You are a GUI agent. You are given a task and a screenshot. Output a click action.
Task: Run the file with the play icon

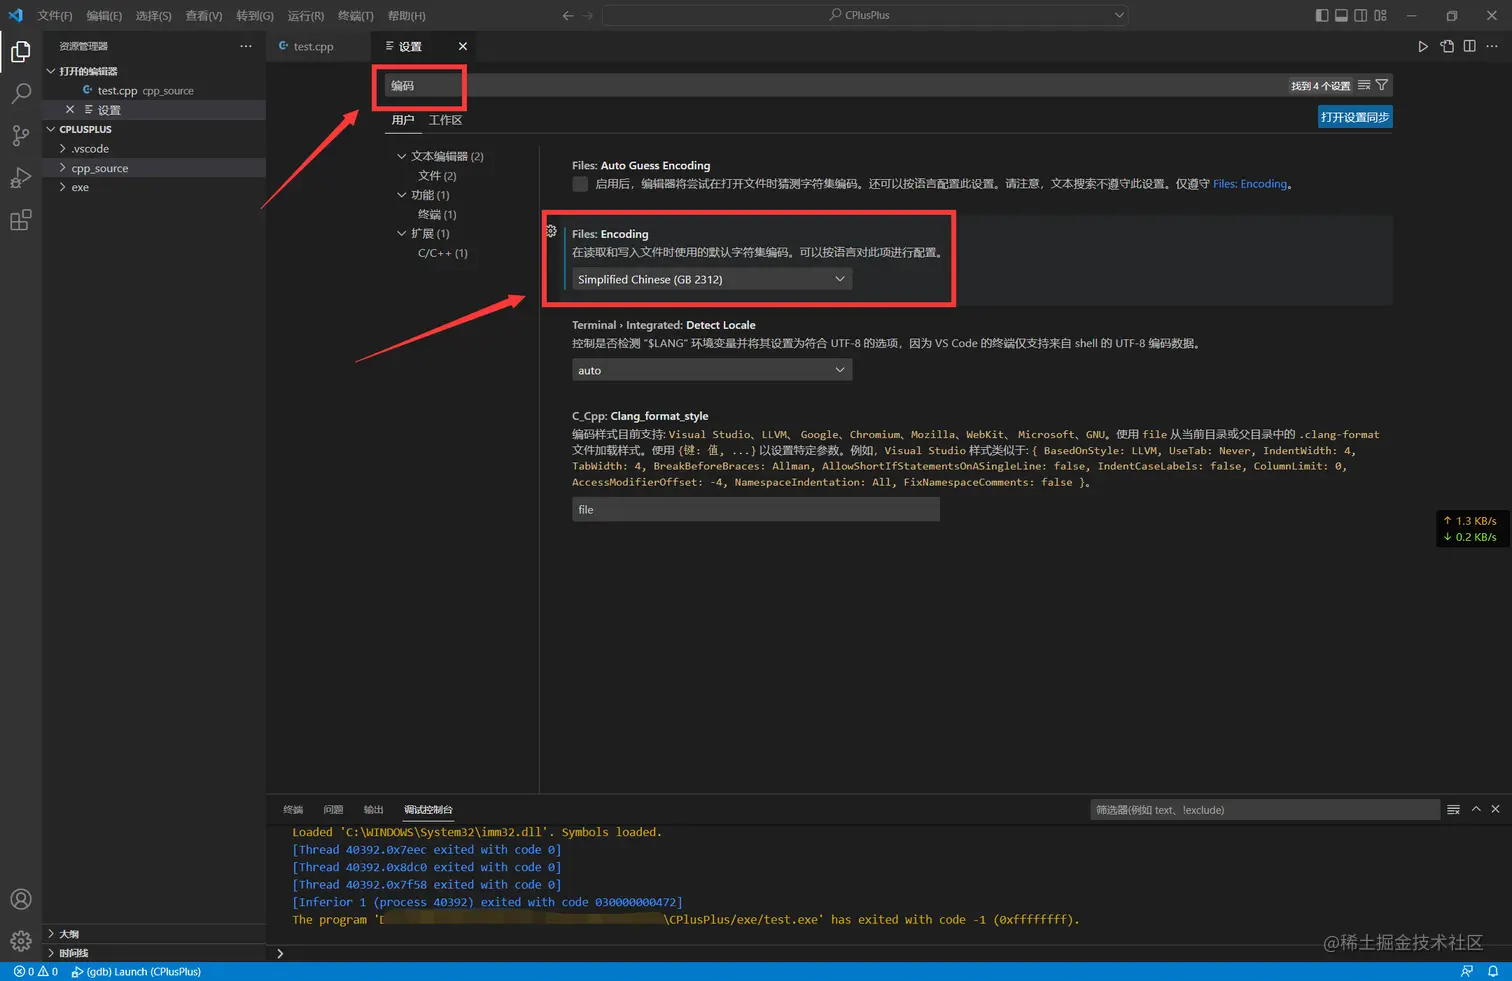coord(1423,46)
